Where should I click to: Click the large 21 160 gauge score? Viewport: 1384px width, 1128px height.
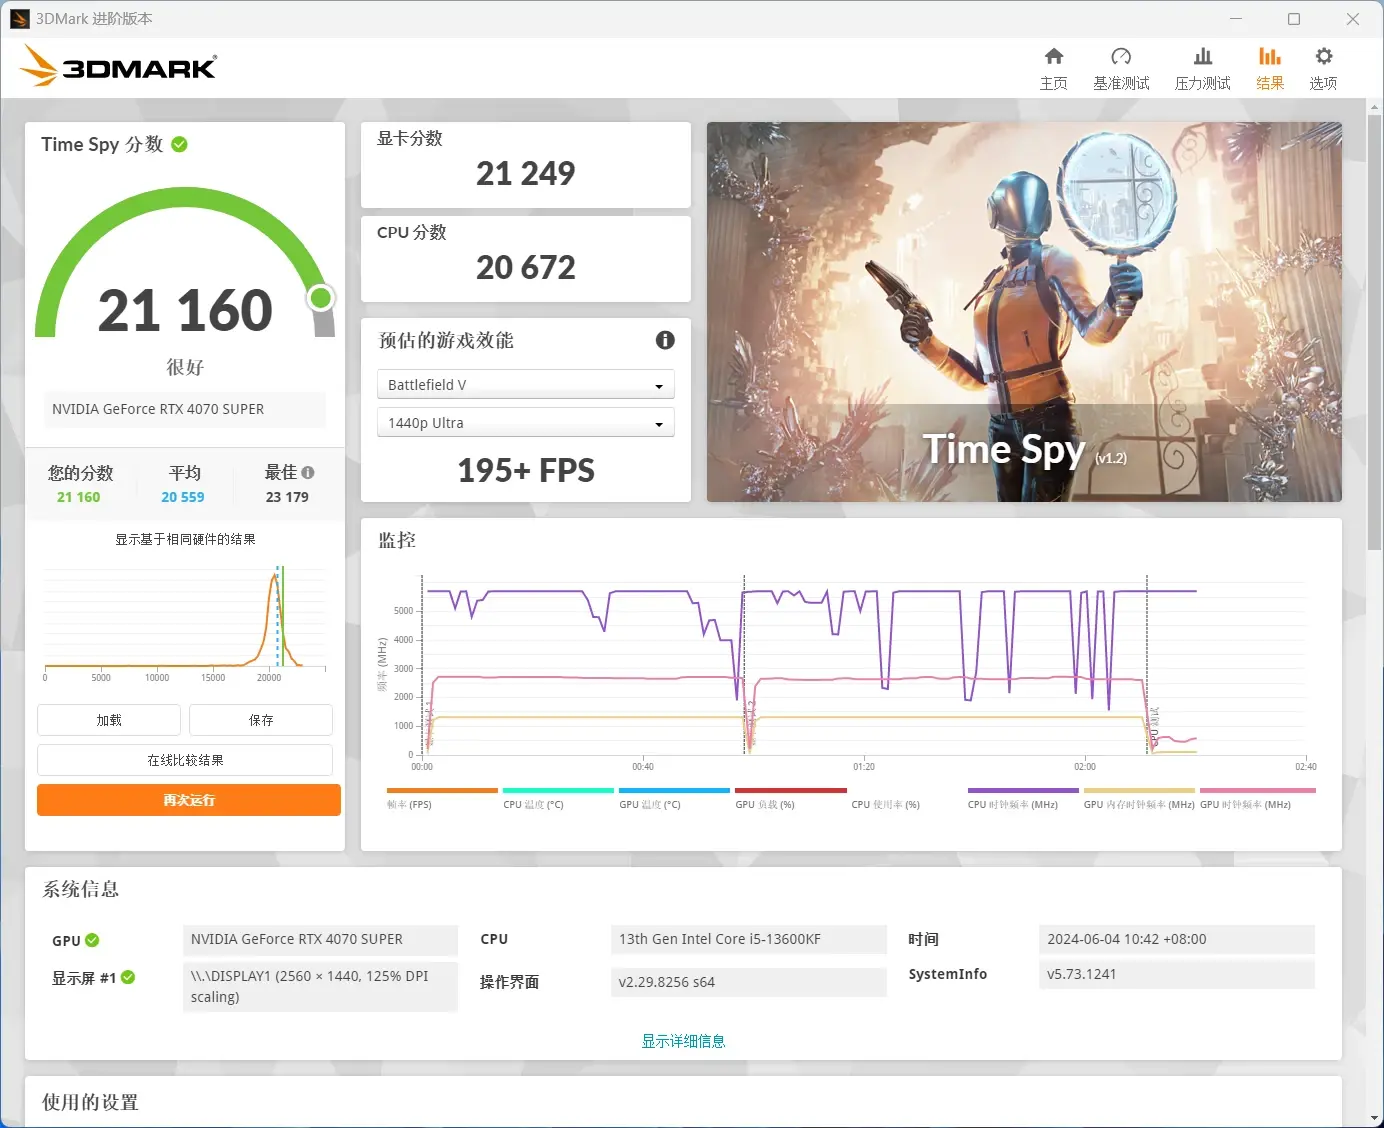[x=185, y=310]
